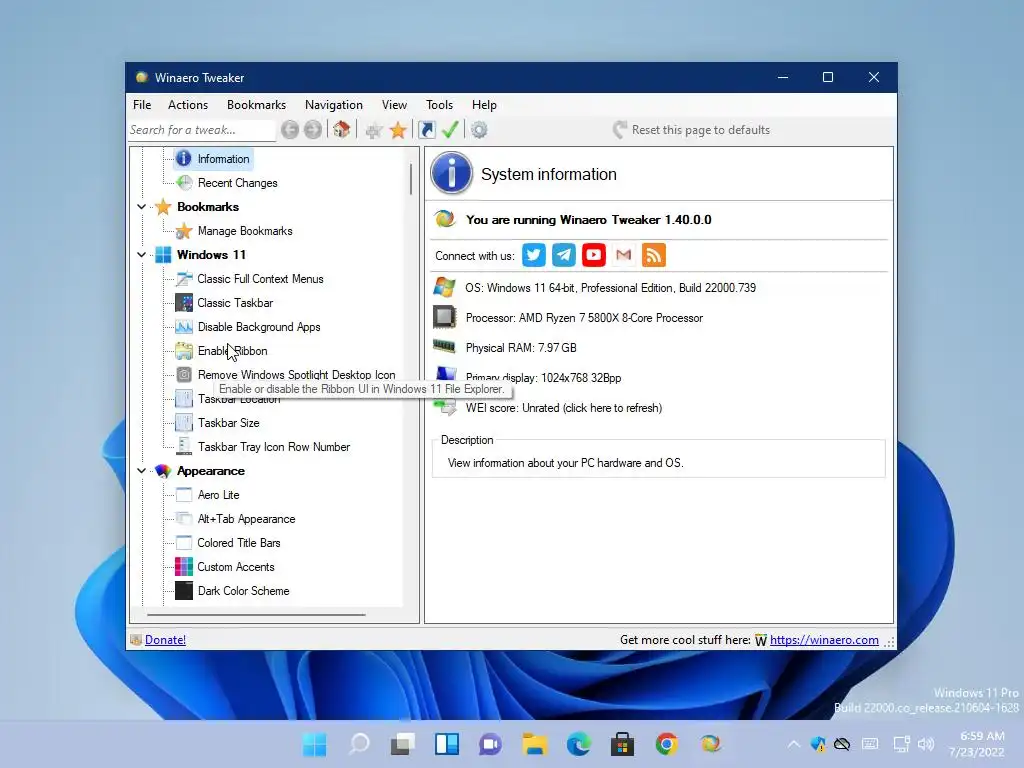Screen dimensions: 1024x768
Task: Select Alt+Tab Appearance tree item
Action: (246, 519)
